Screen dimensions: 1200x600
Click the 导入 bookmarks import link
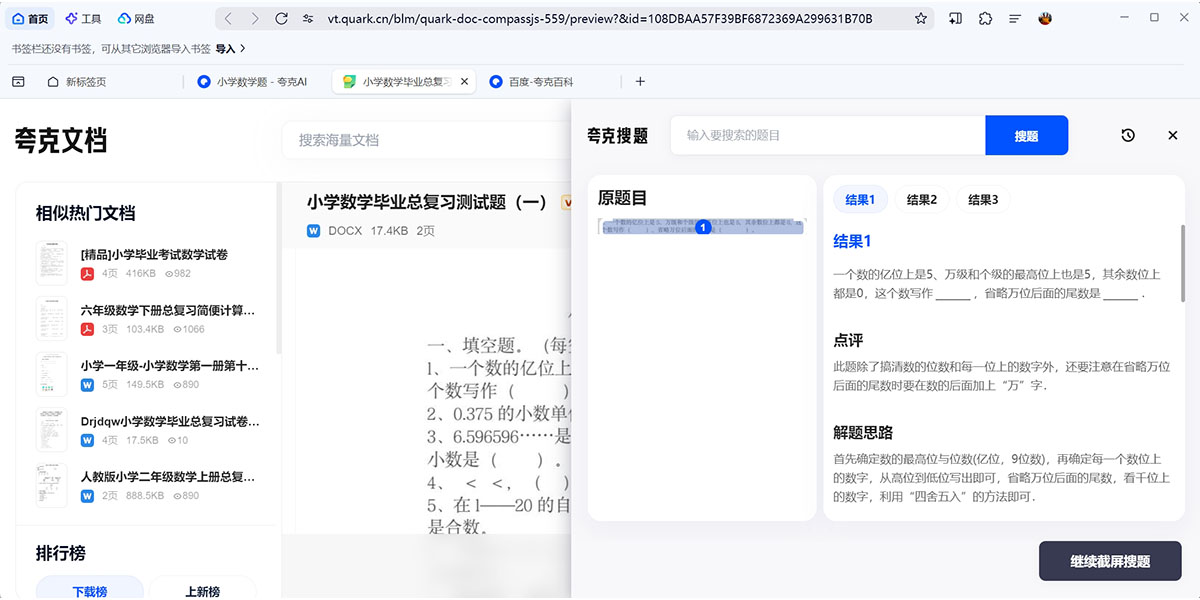pos(225,48)
